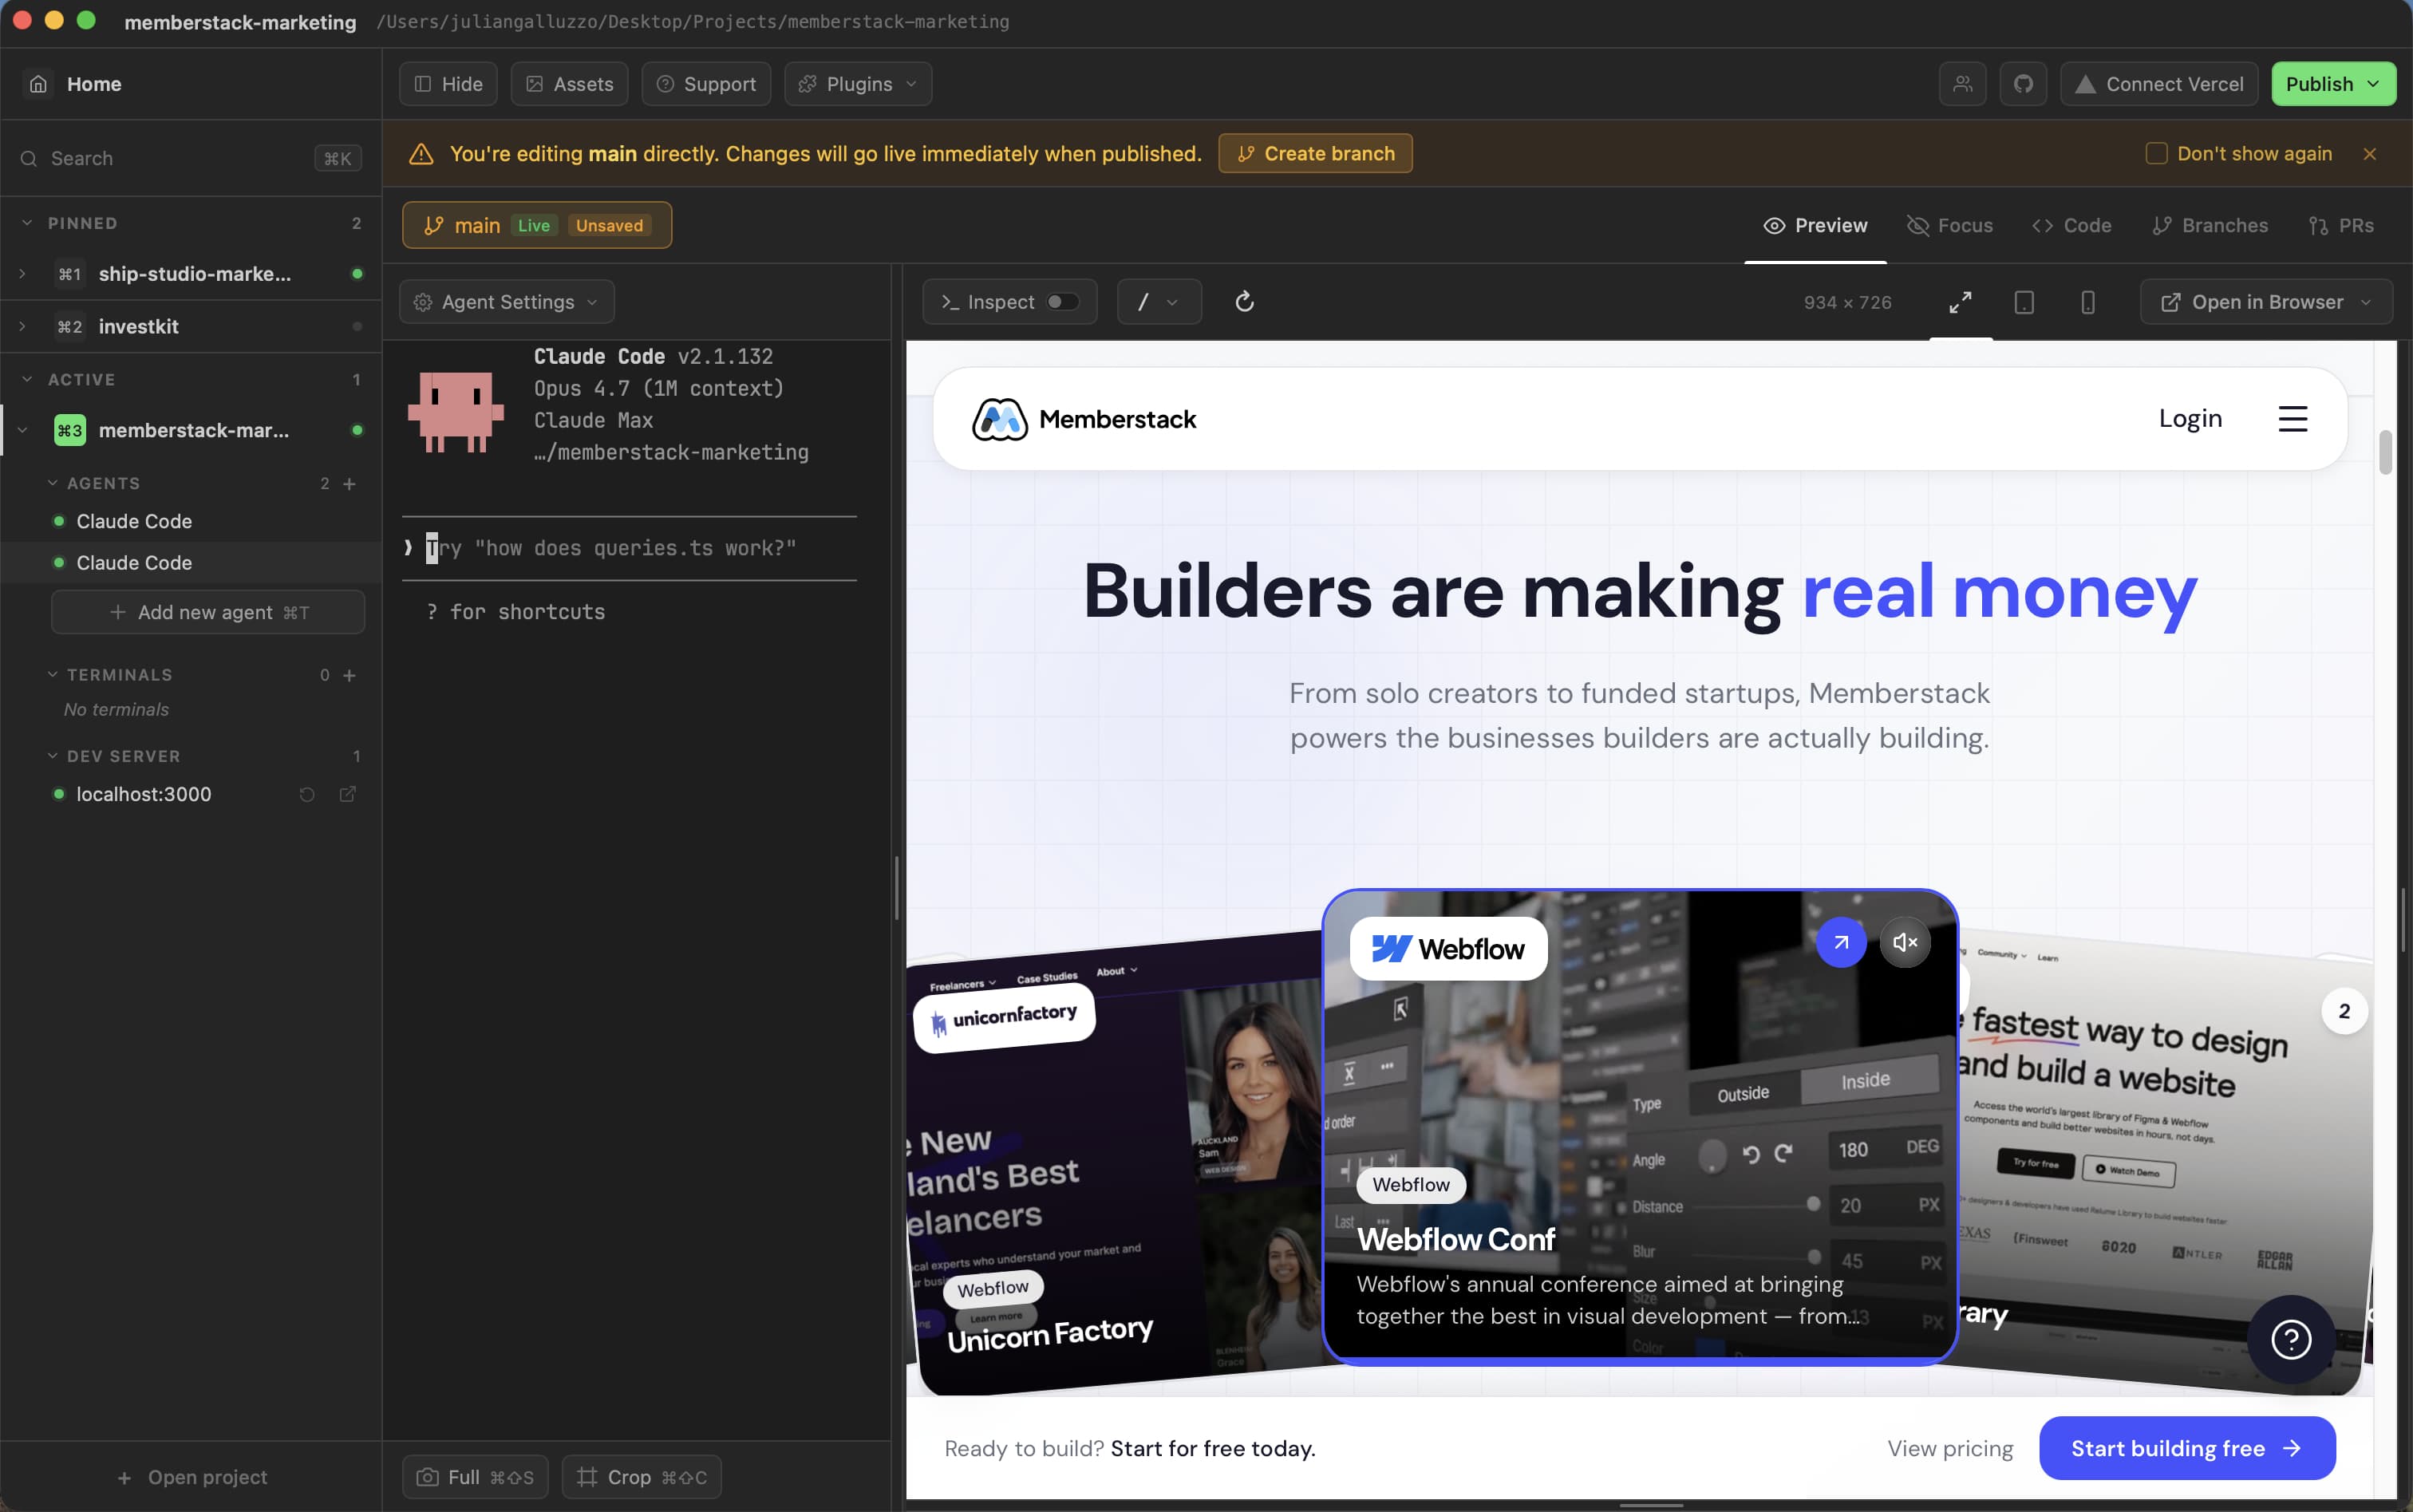The width and height of the screenshot is (2413, 1512).
Task: Click the Login link
Action: (x=2190, y=419)
